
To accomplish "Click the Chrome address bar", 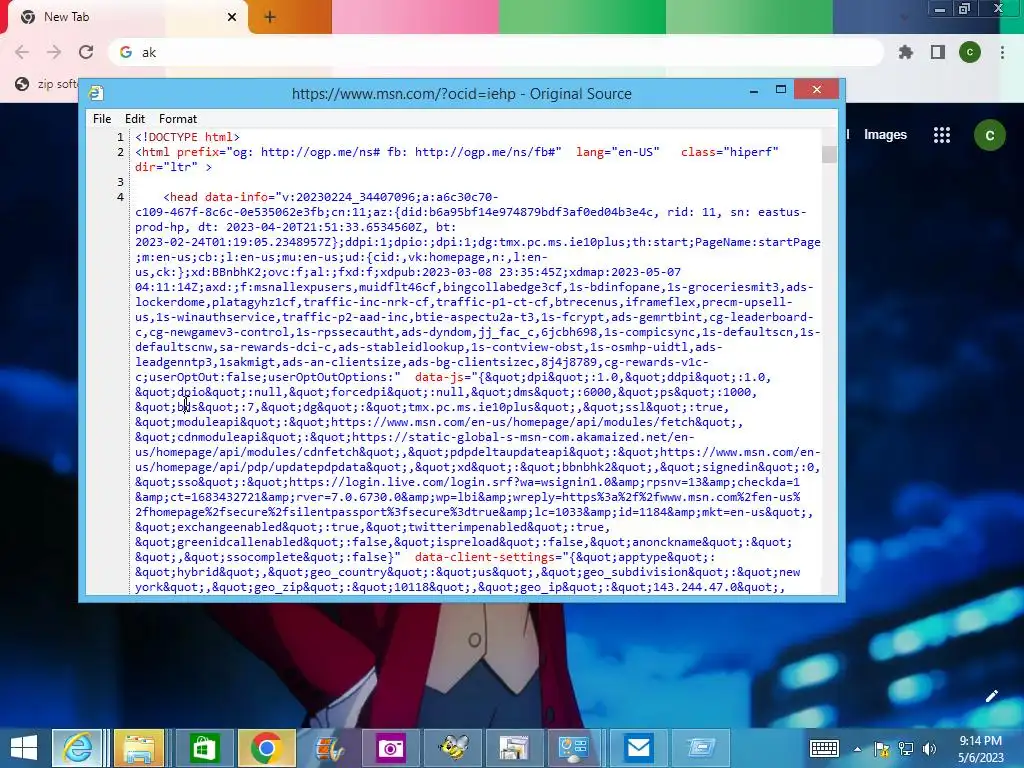I will [496, 52].
